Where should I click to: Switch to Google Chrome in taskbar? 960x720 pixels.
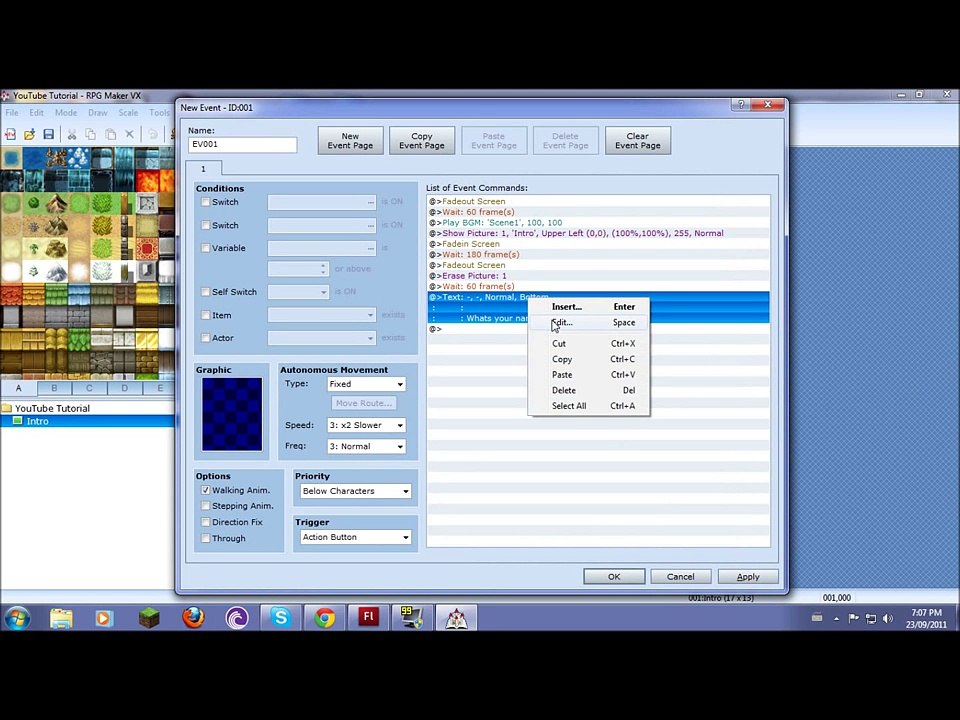325,617
